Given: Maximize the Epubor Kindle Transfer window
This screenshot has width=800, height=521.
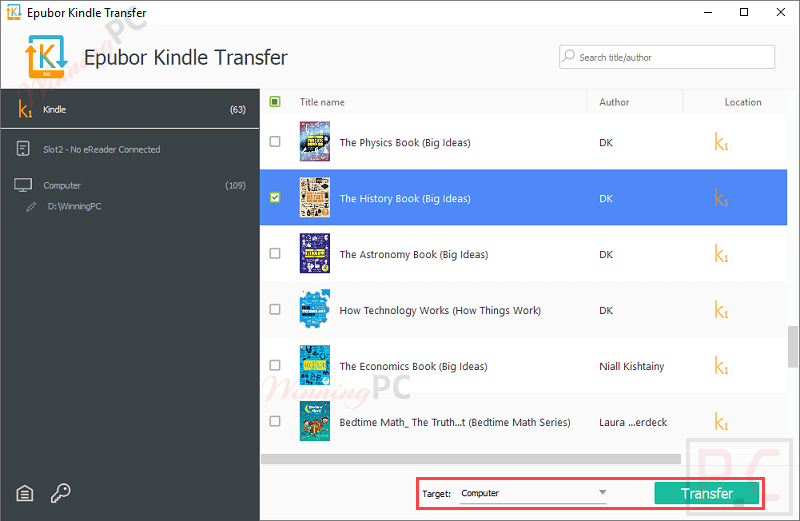Looking at the screenshot, I should 744,12.
